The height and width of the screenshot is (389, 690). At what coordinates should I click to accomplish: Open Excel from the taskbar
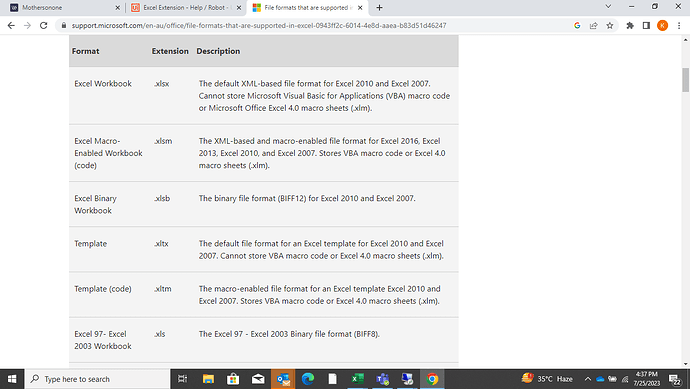point(357,379)
